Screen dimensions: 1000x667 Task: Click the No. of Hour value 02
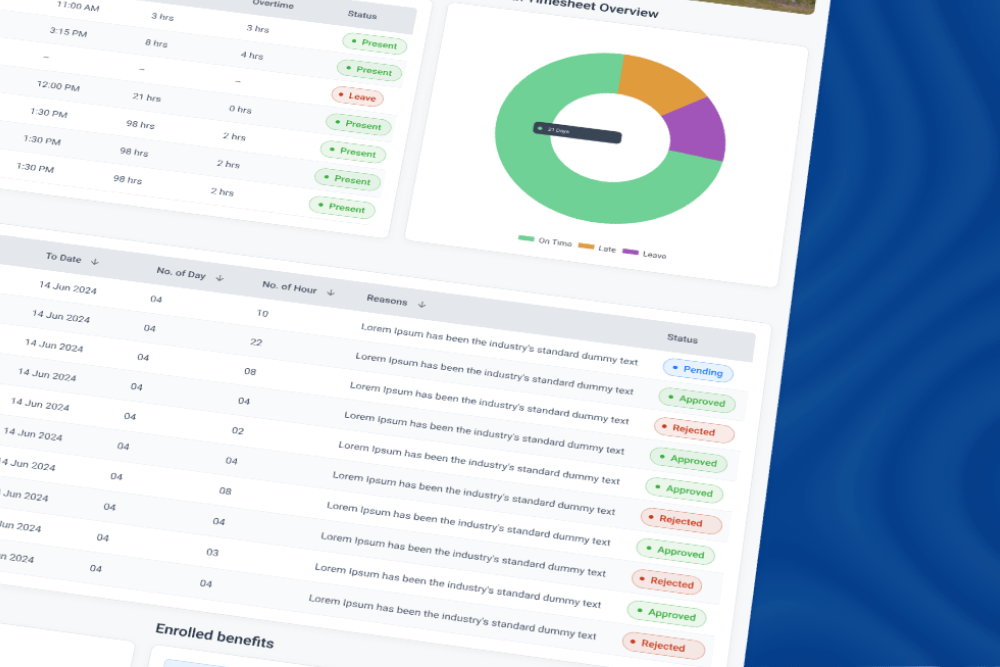pyautogui.click(x=238, y=430)
